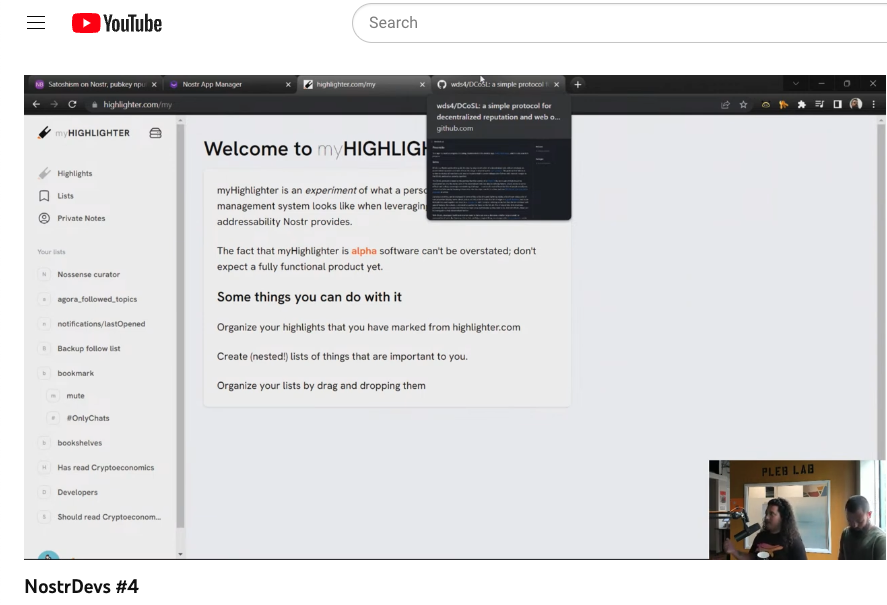Open the tab search chevron dropdown
887x605 pixels.
click(x=796, y=84)
